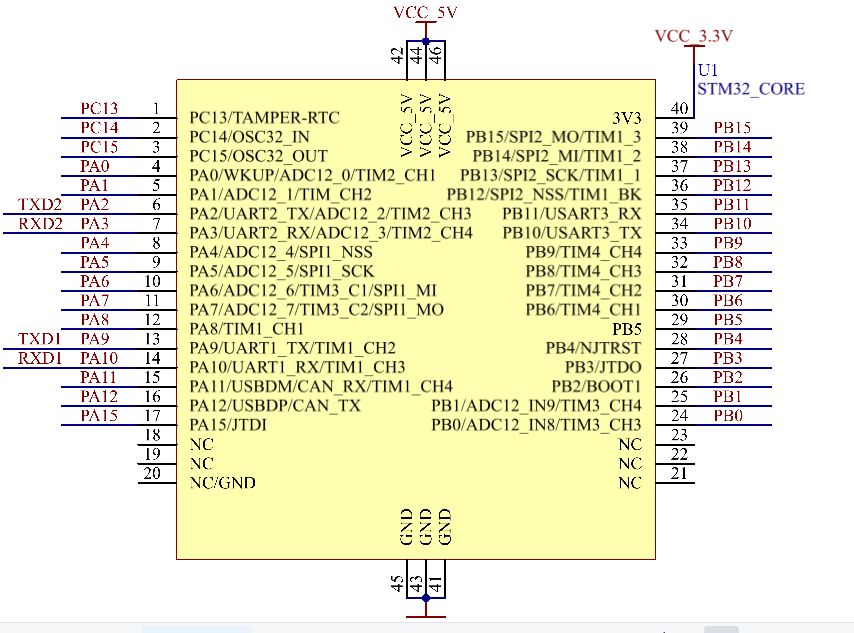854x633 pixels.
Task: Click the U1 designator text
Action: [707, 70]
